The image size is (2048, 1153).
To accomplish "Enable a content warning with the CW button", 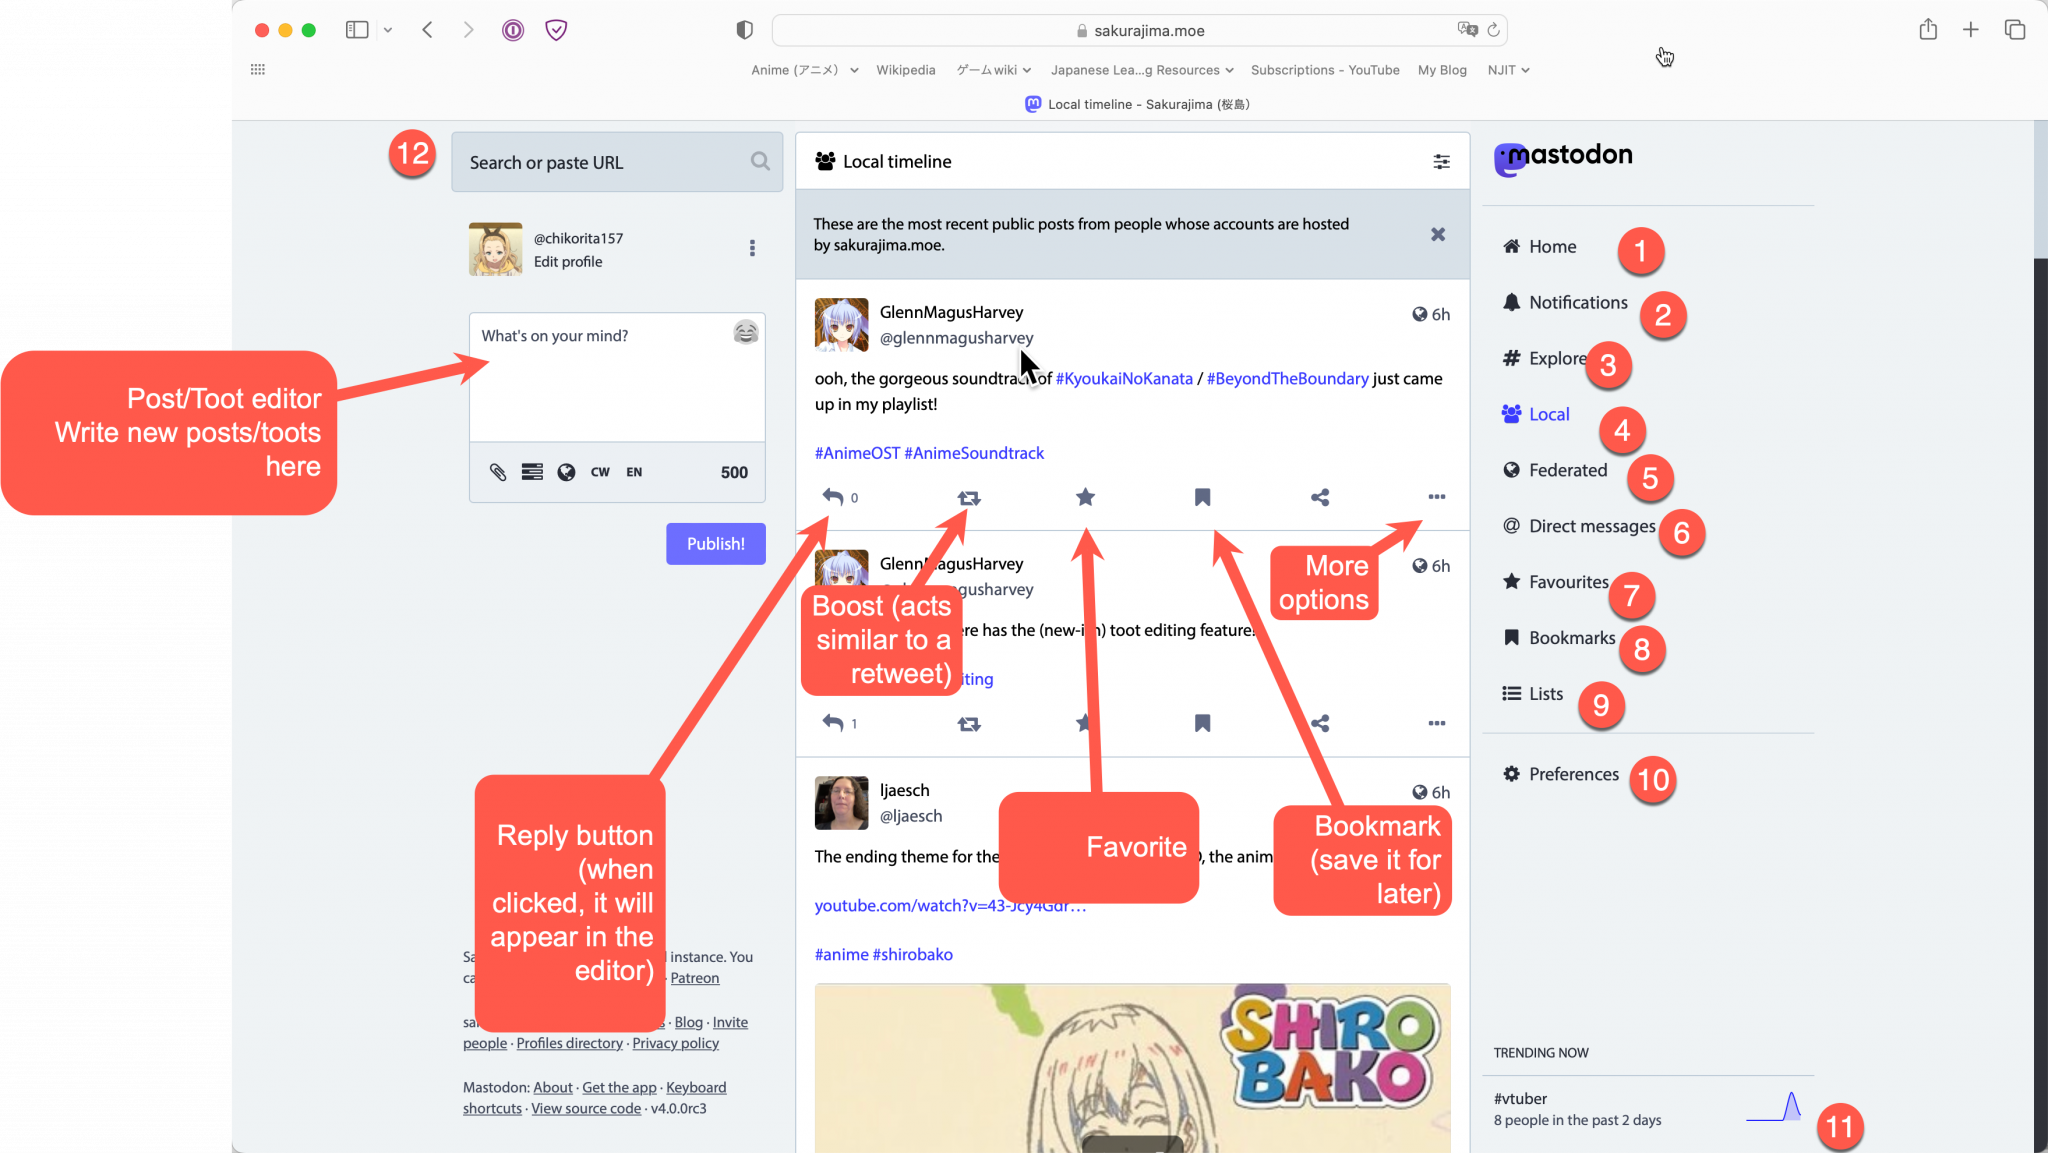I will pos(600,472).
